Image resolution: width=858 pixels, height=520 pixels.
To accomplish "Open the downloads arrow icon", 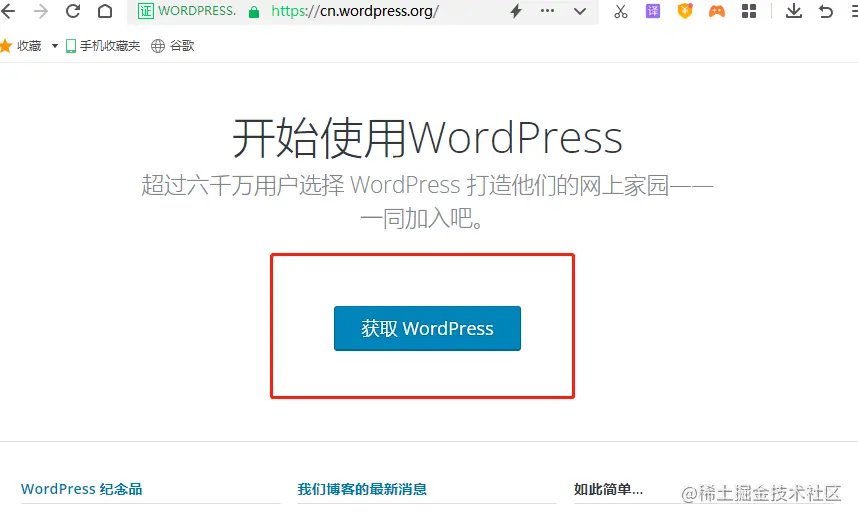I will [794, 11].
